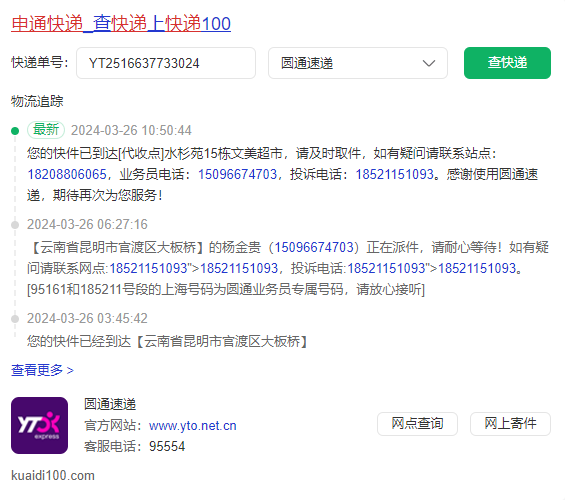Image resolution: width=565 pixels, height=500 pixels.
Task: Click the 圆通速递 company name heading
Action: (x=110, y=404)
